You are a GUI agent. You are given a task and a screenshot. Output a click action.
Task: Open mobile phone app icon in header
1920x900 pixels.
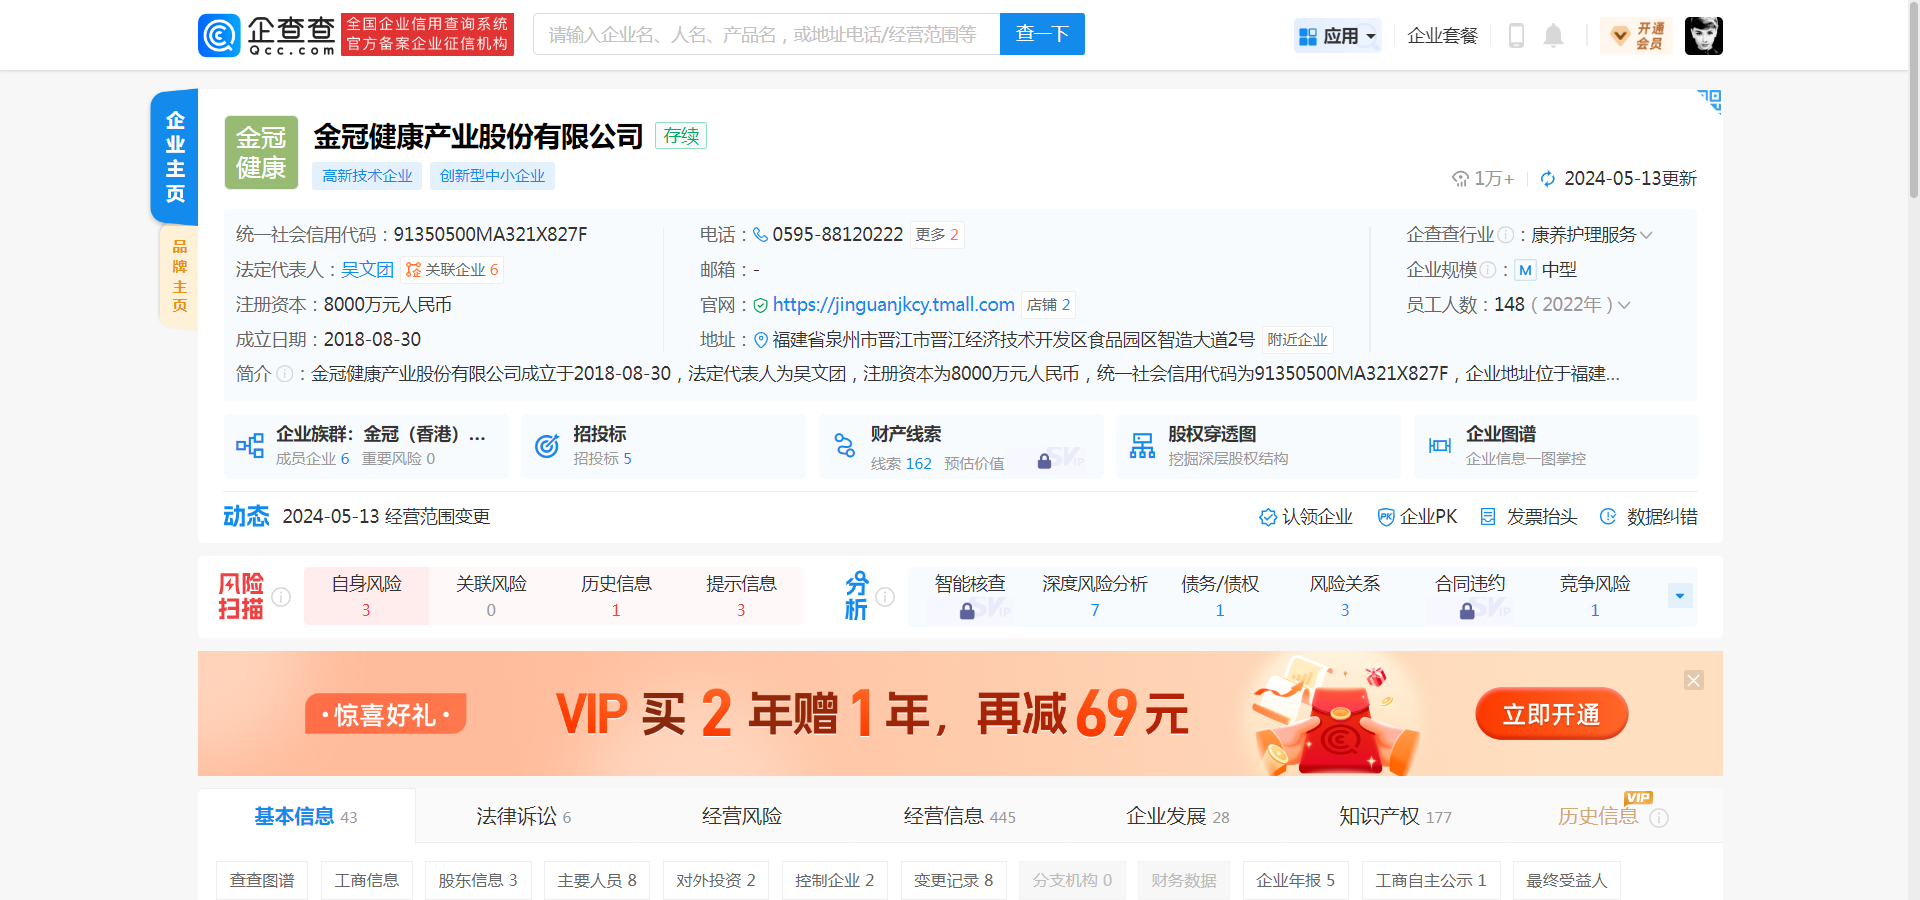click(1516, 36)
